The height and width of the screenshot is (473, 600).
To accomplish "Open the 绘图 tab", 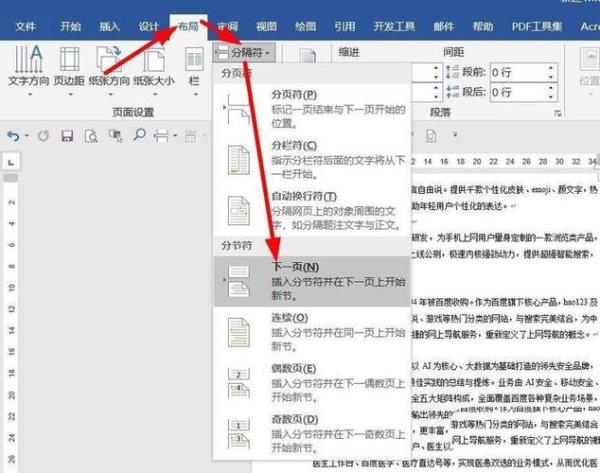I will tap(305, 26).
